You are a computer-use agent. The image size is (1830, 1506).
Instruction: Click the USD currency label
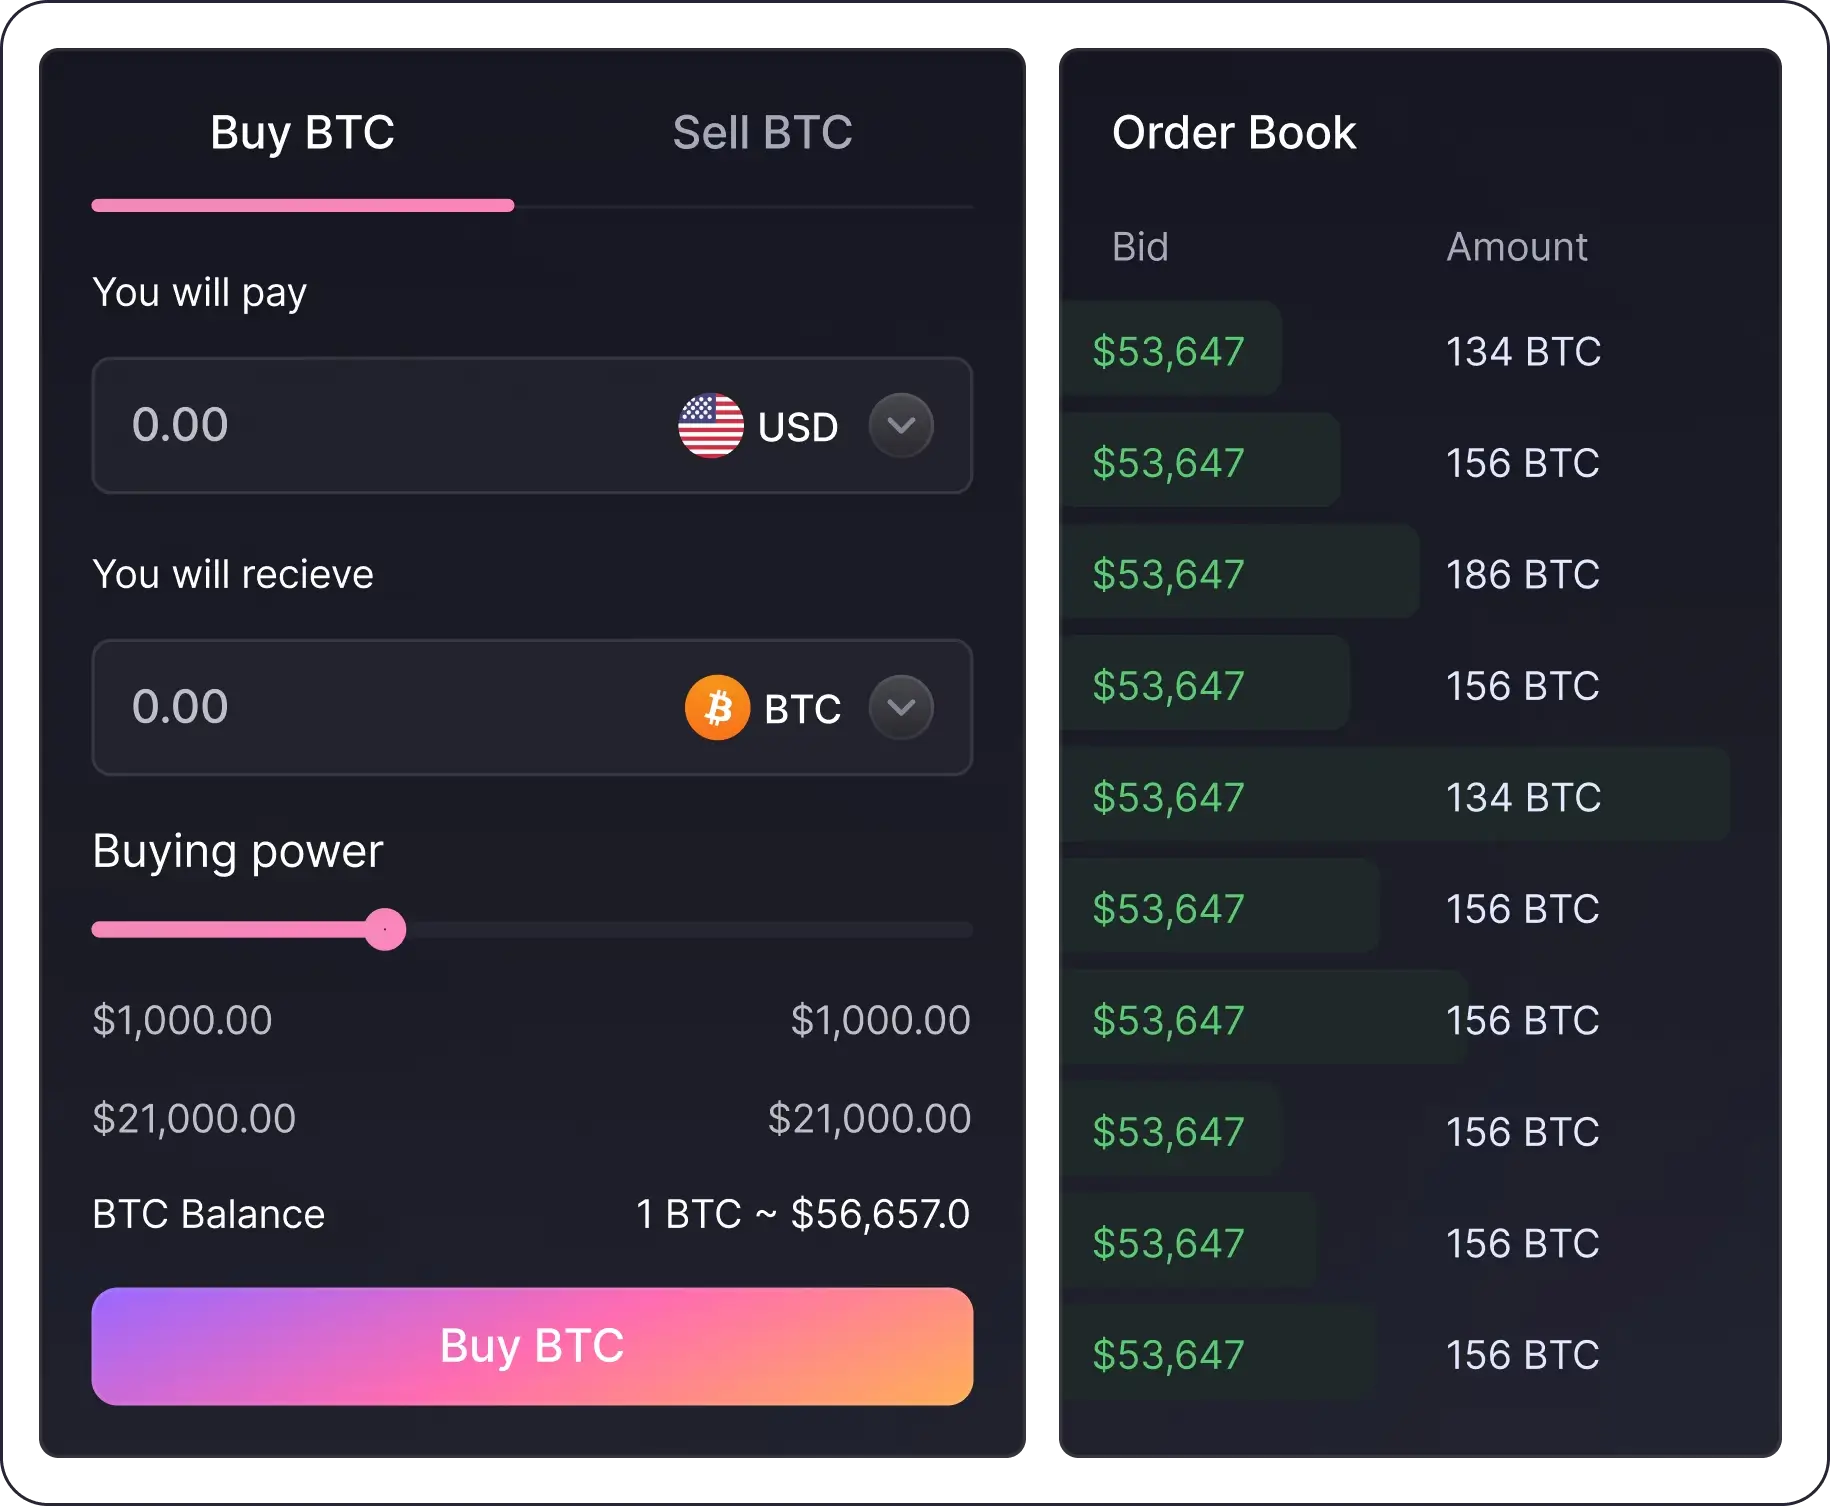798,427
